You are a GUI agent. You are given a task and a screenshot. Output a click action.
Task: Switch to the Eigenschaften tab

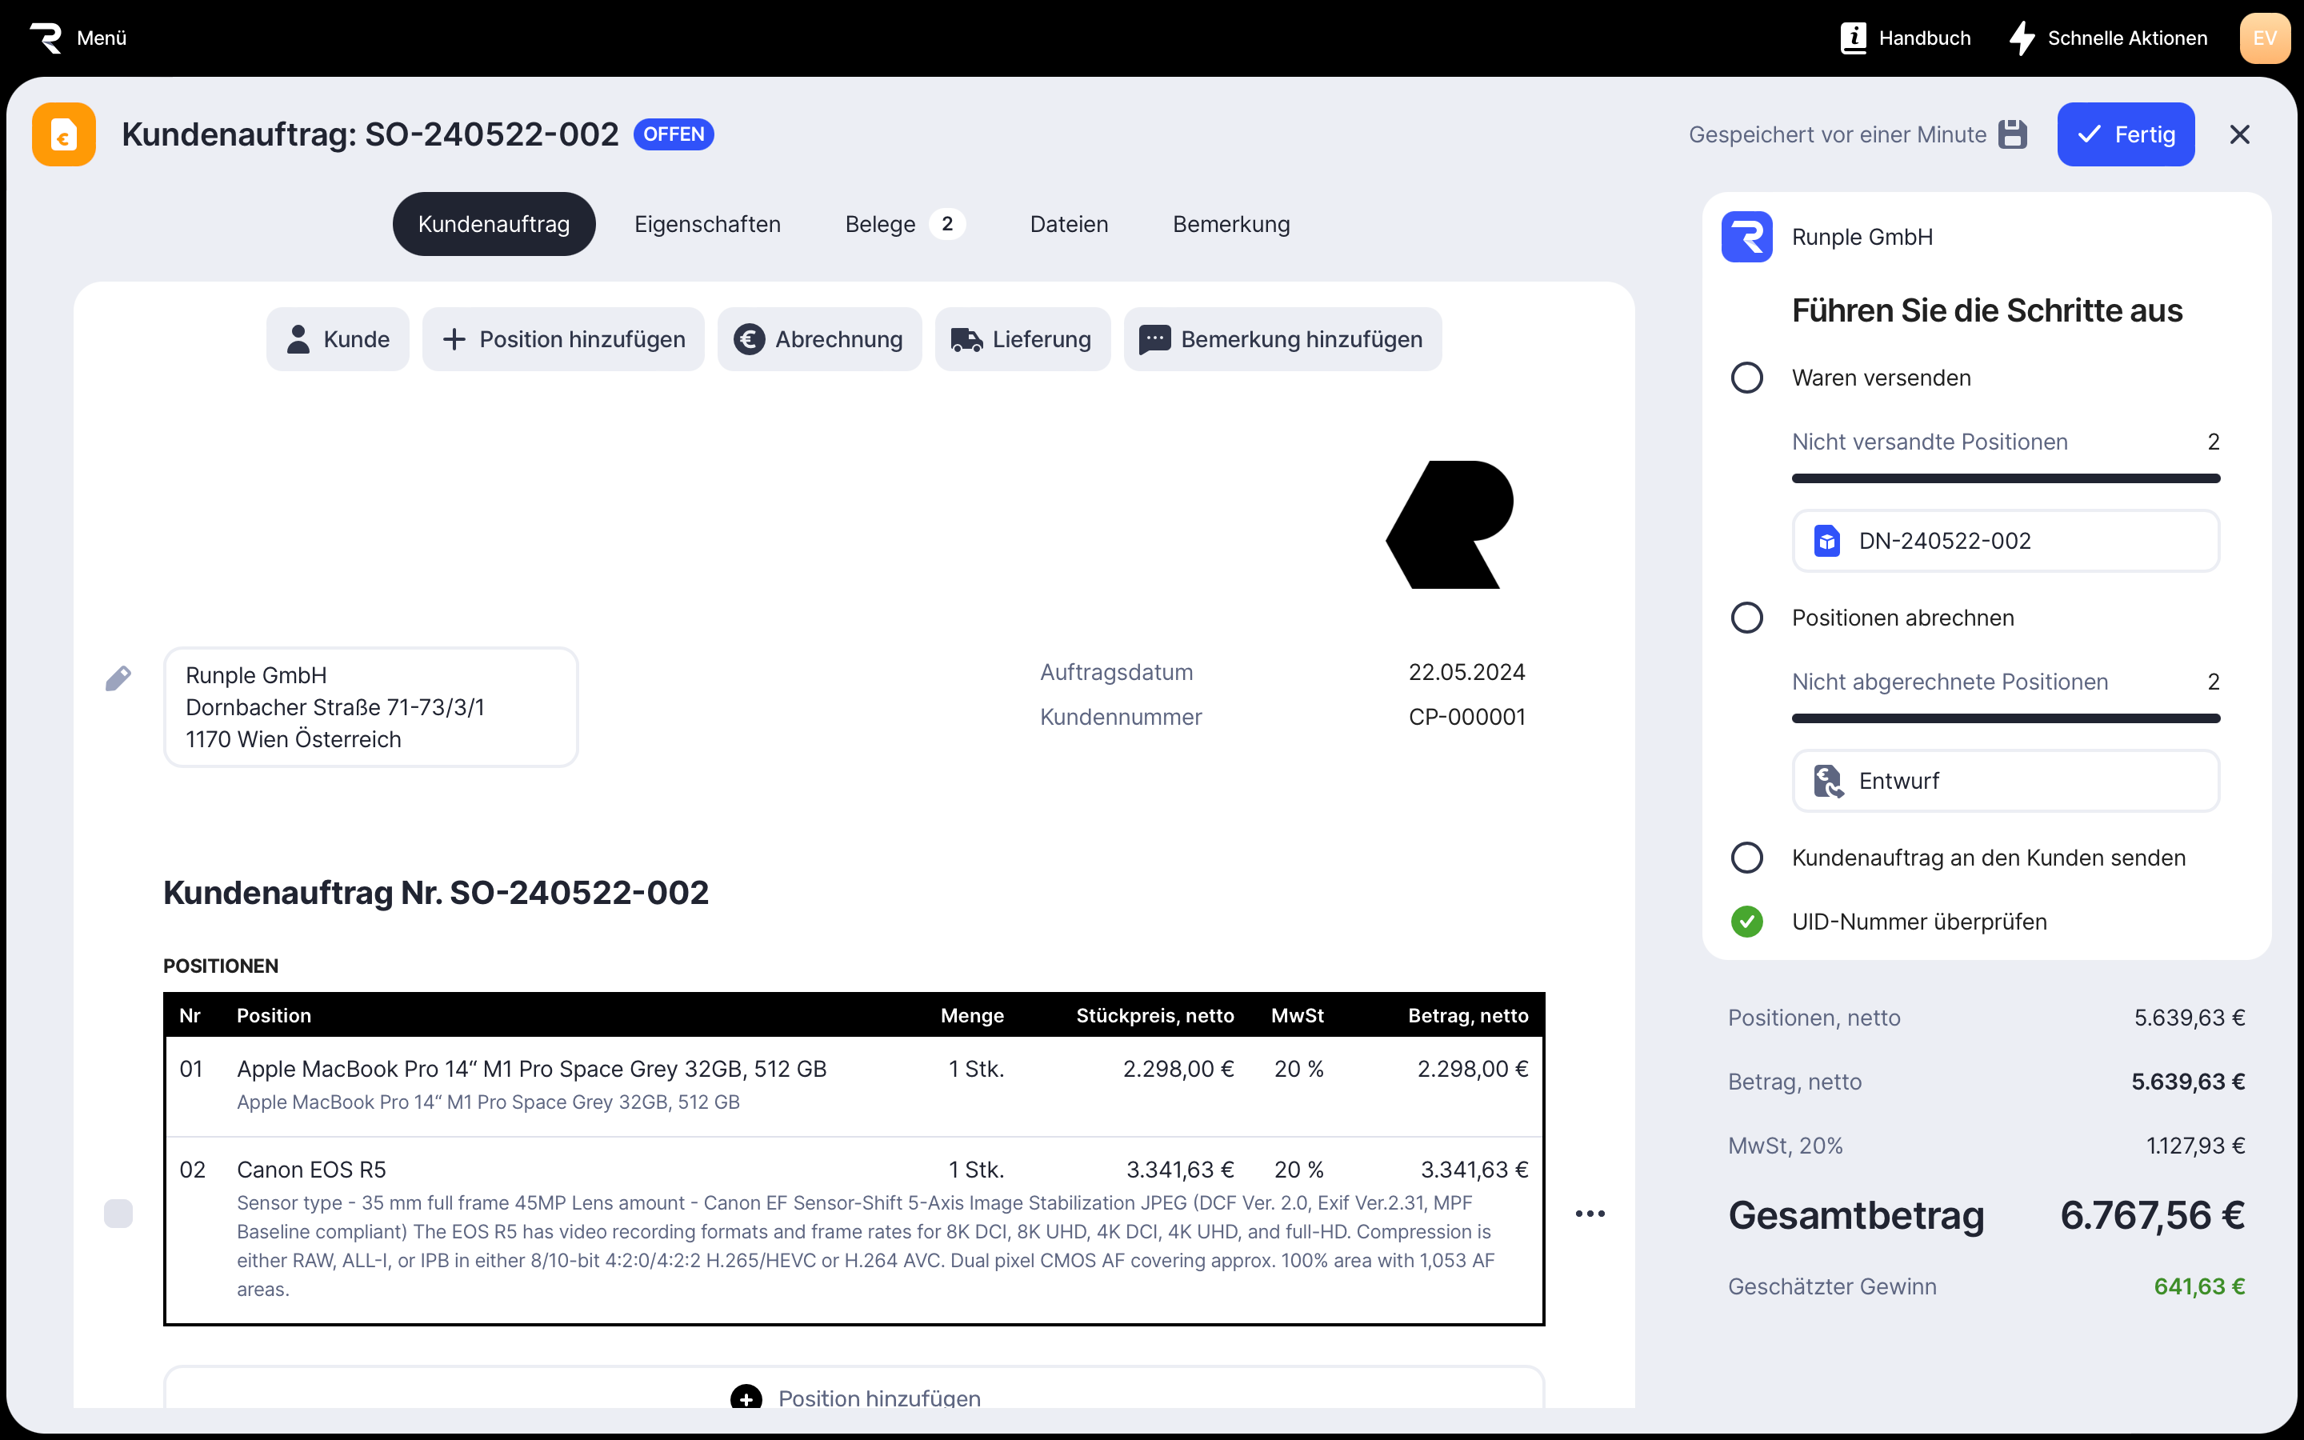coord(707,224)
